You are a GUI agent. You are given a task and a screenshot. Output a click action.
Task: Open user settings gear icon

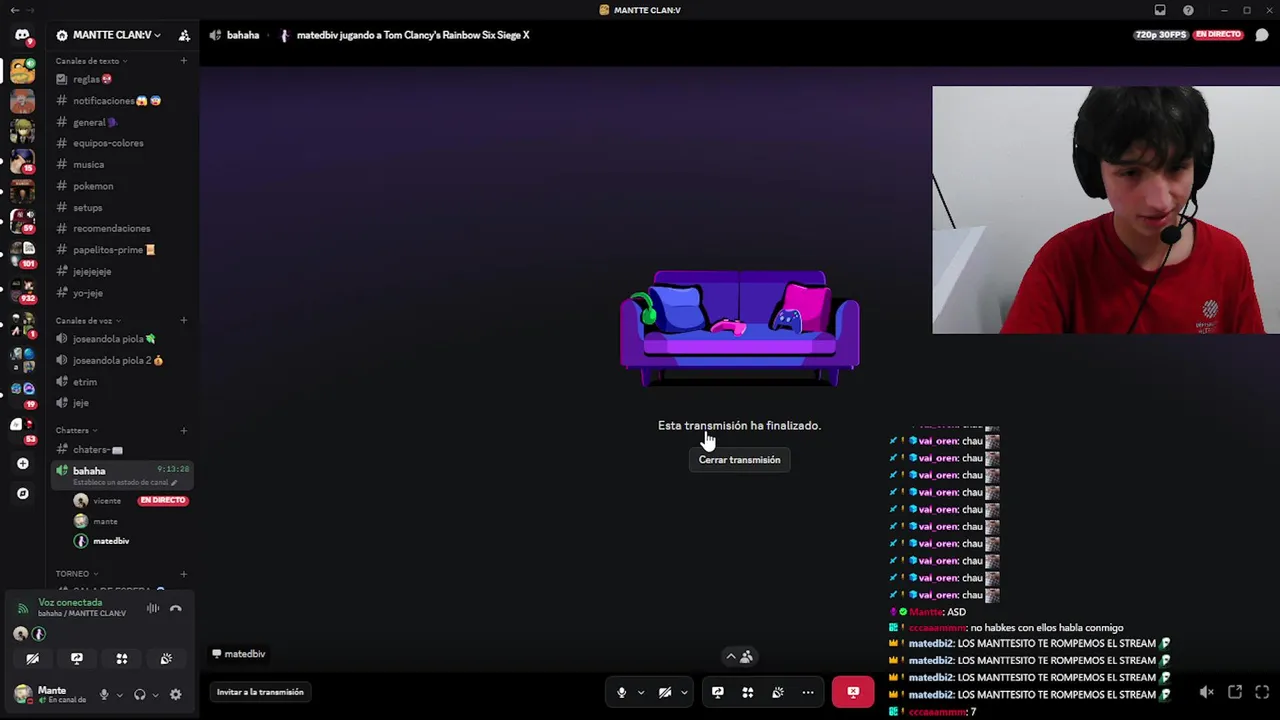tap(176, 695)
